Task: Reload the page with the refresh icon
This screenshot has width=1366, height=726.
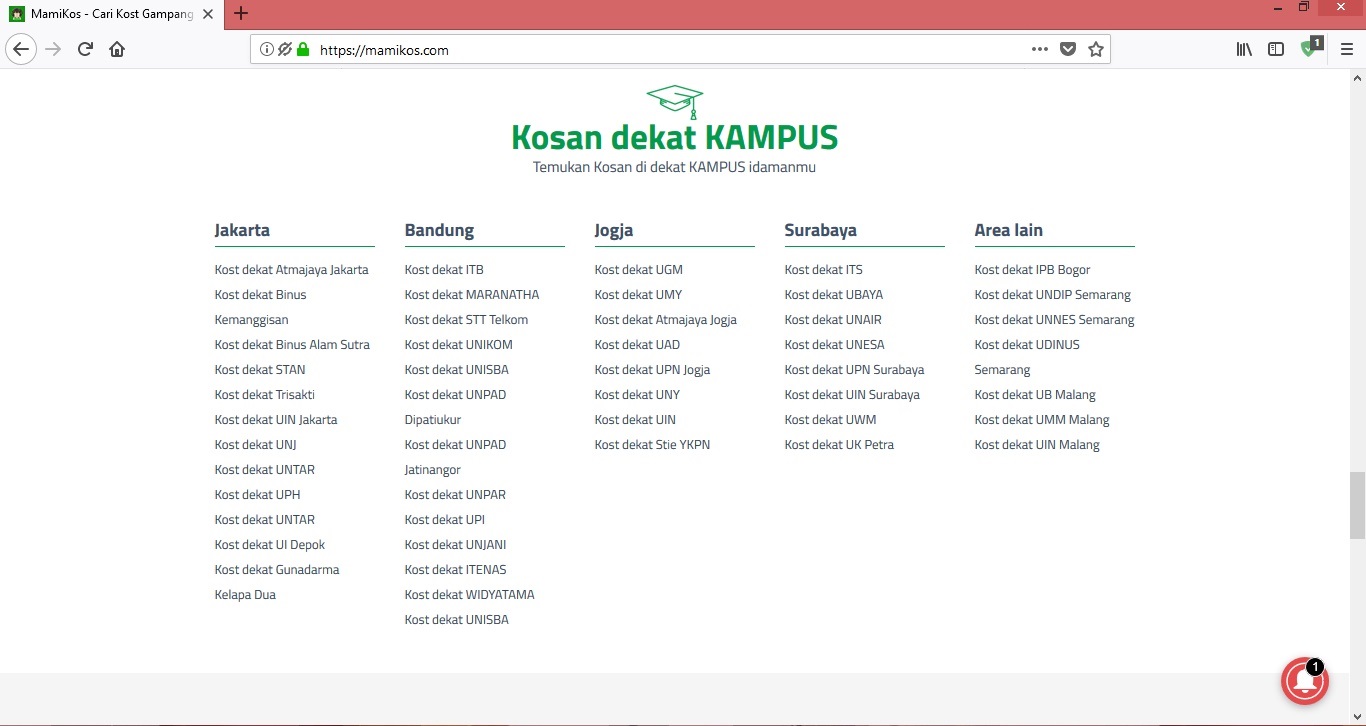Action: pos(85,49)
